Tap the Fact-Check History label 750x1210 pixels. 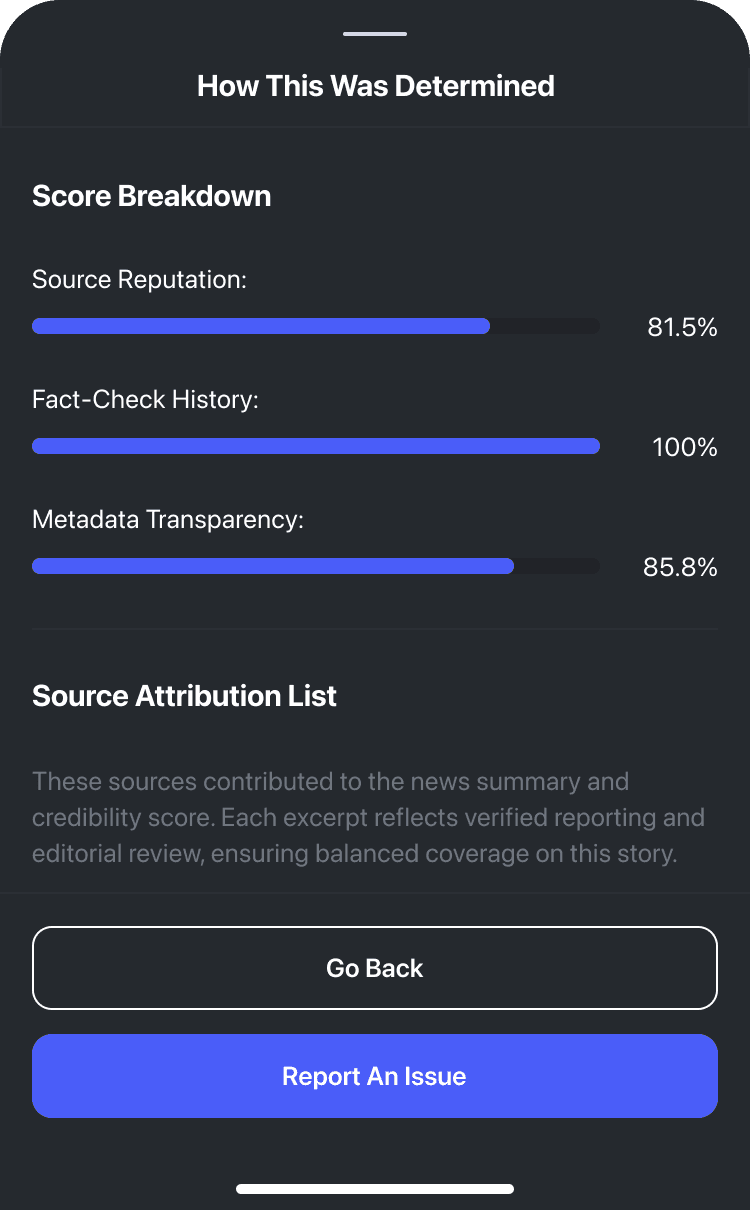click(x=145, y=399)
